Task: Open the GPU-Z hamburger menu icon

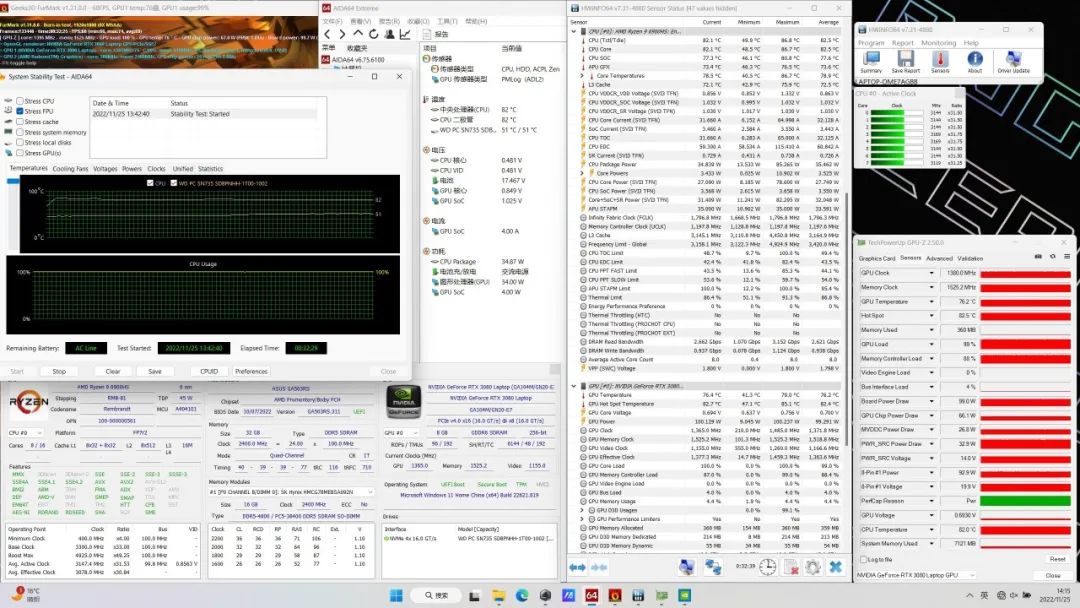Action: click(x=1067, y=257)
